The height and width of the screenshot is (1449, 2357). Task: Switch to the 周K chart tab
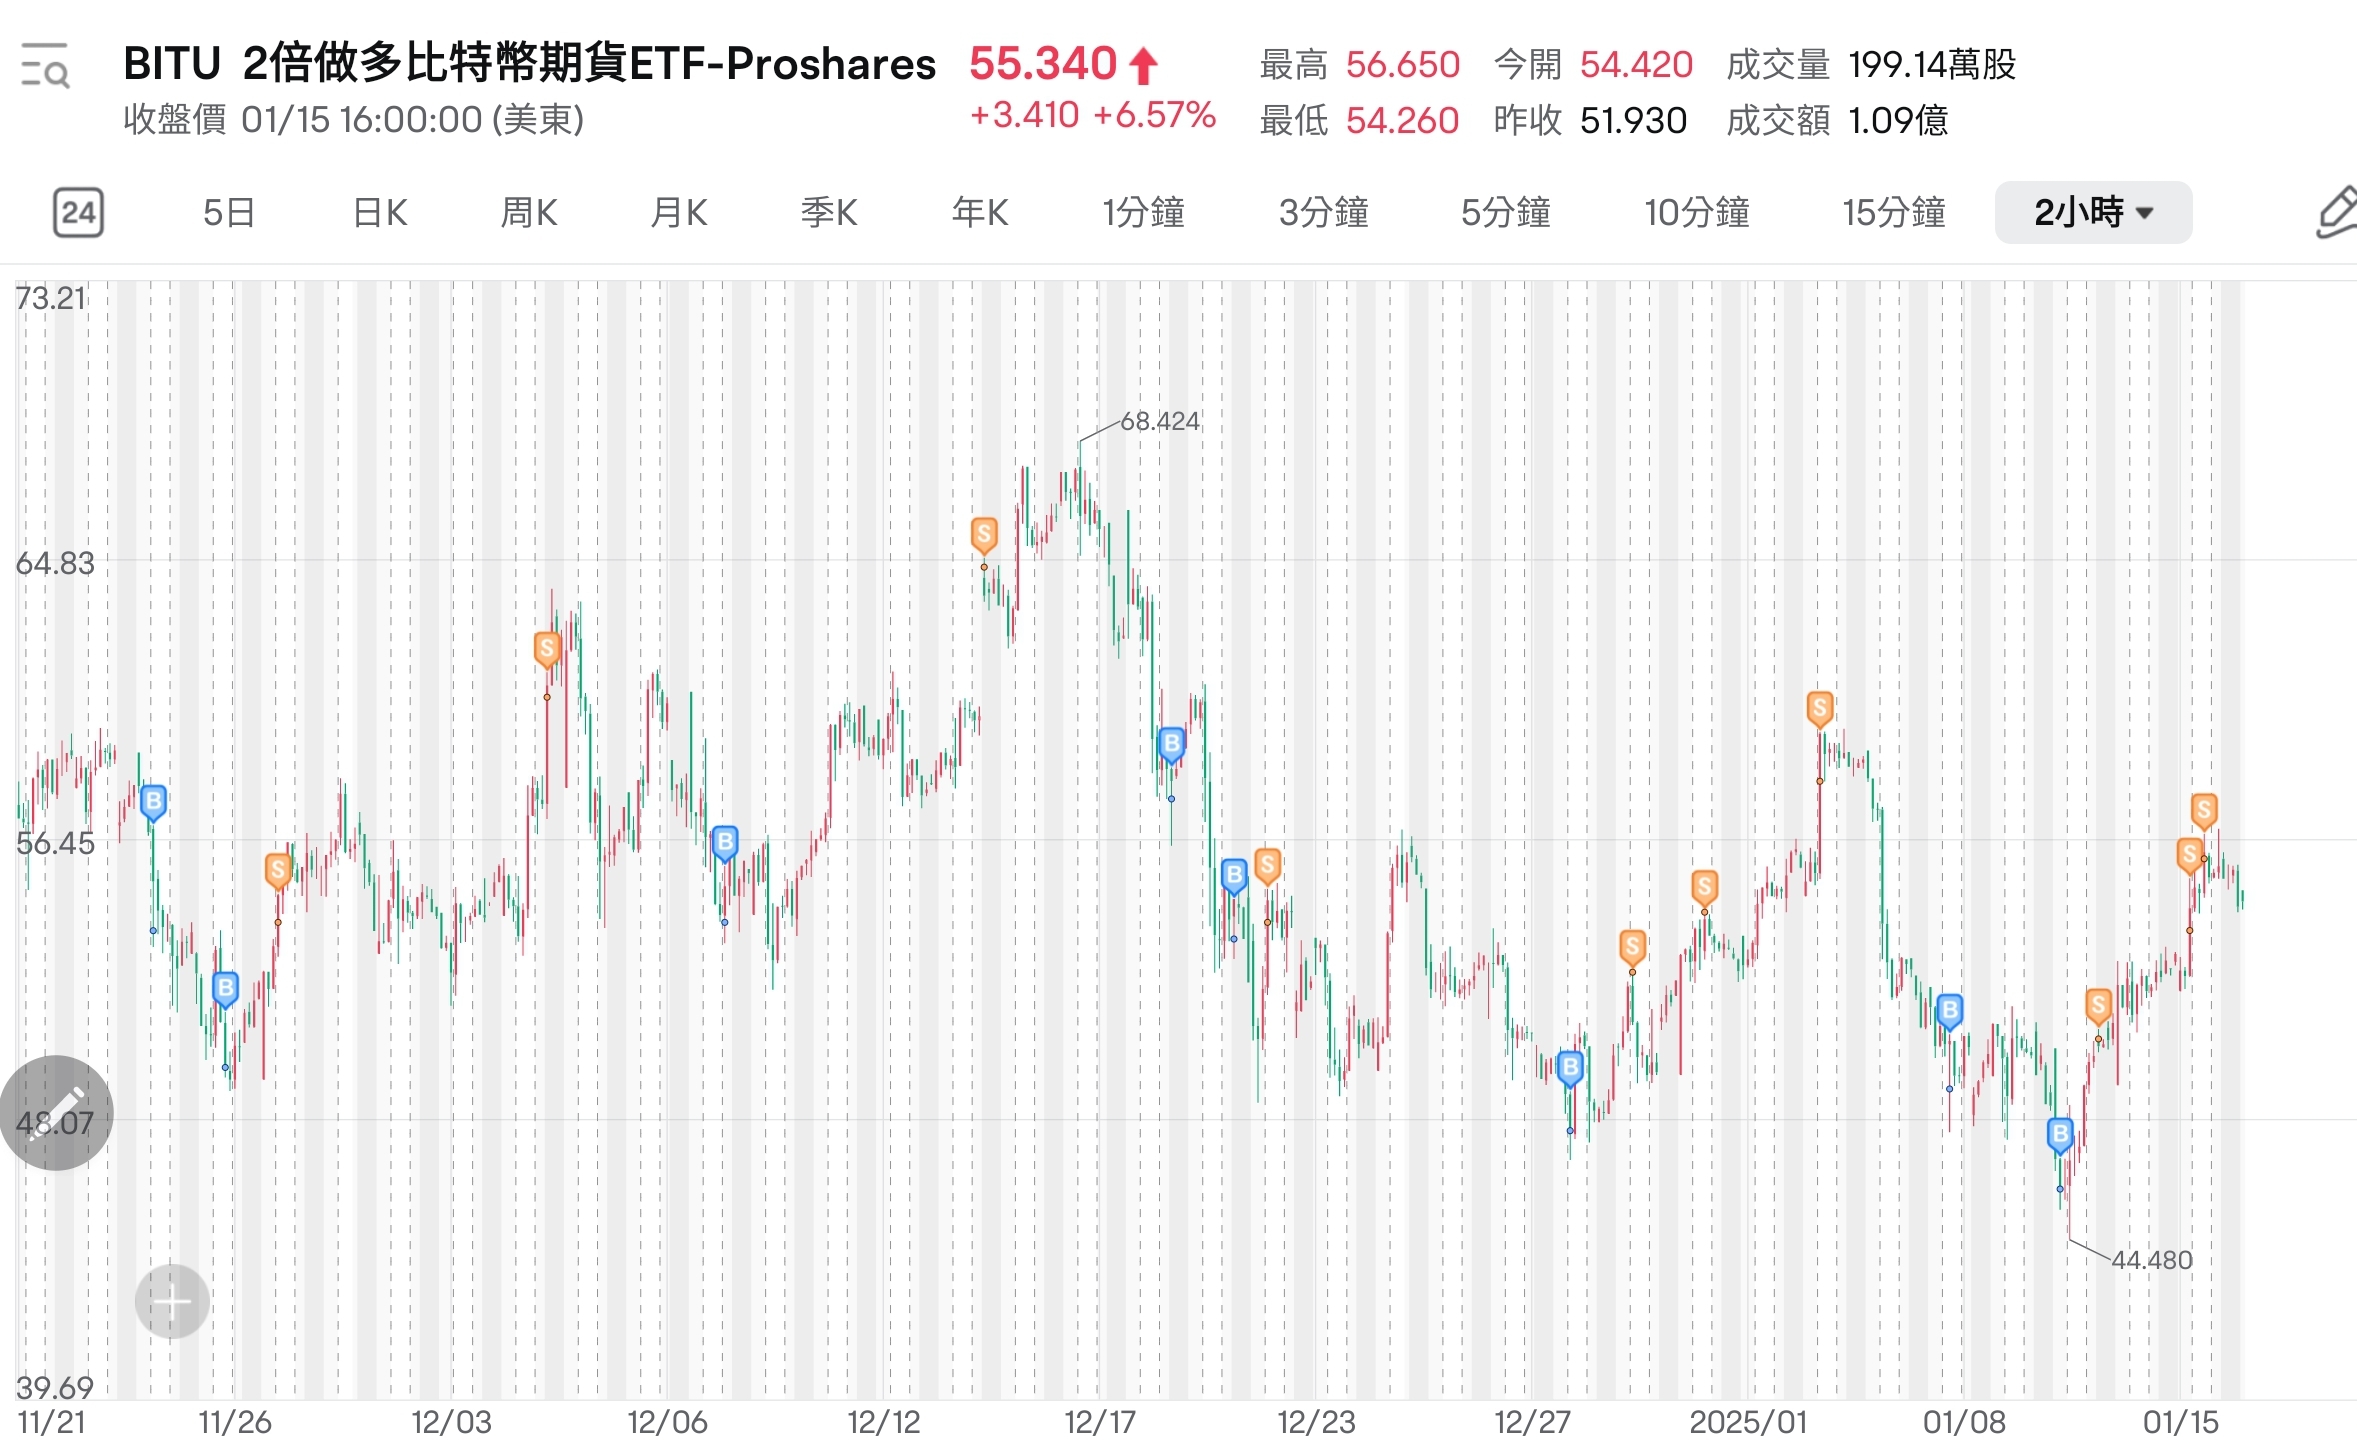(529, 212)
